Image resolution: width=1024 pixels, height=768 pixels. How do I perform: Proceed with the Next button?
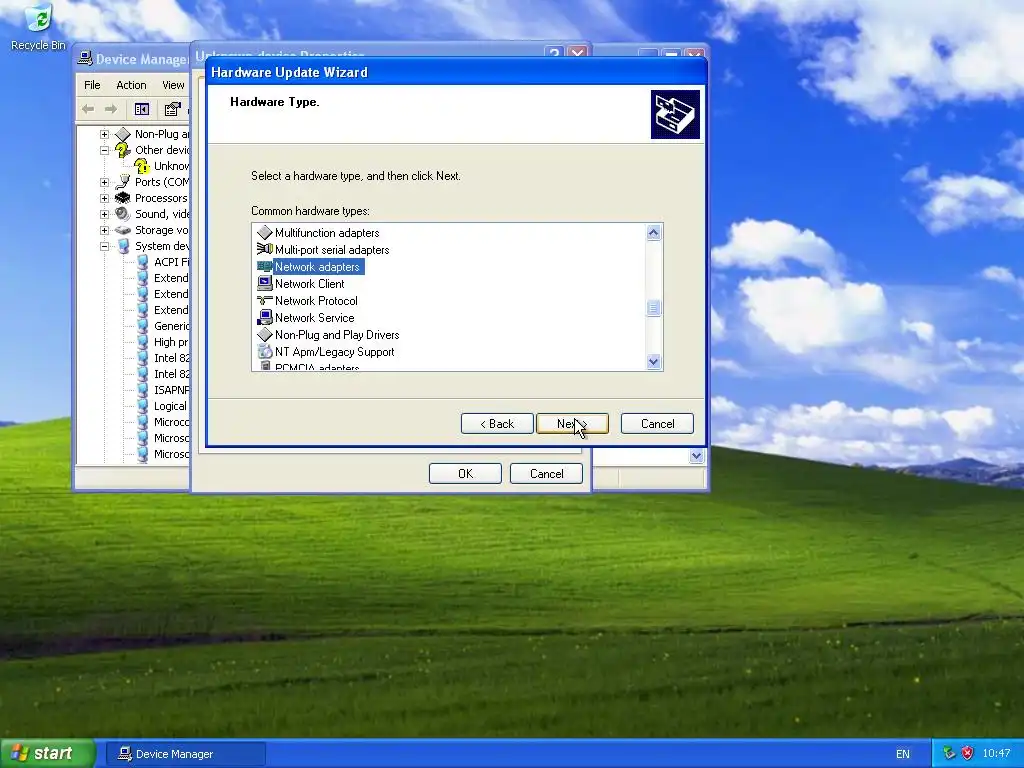[572, 424]
